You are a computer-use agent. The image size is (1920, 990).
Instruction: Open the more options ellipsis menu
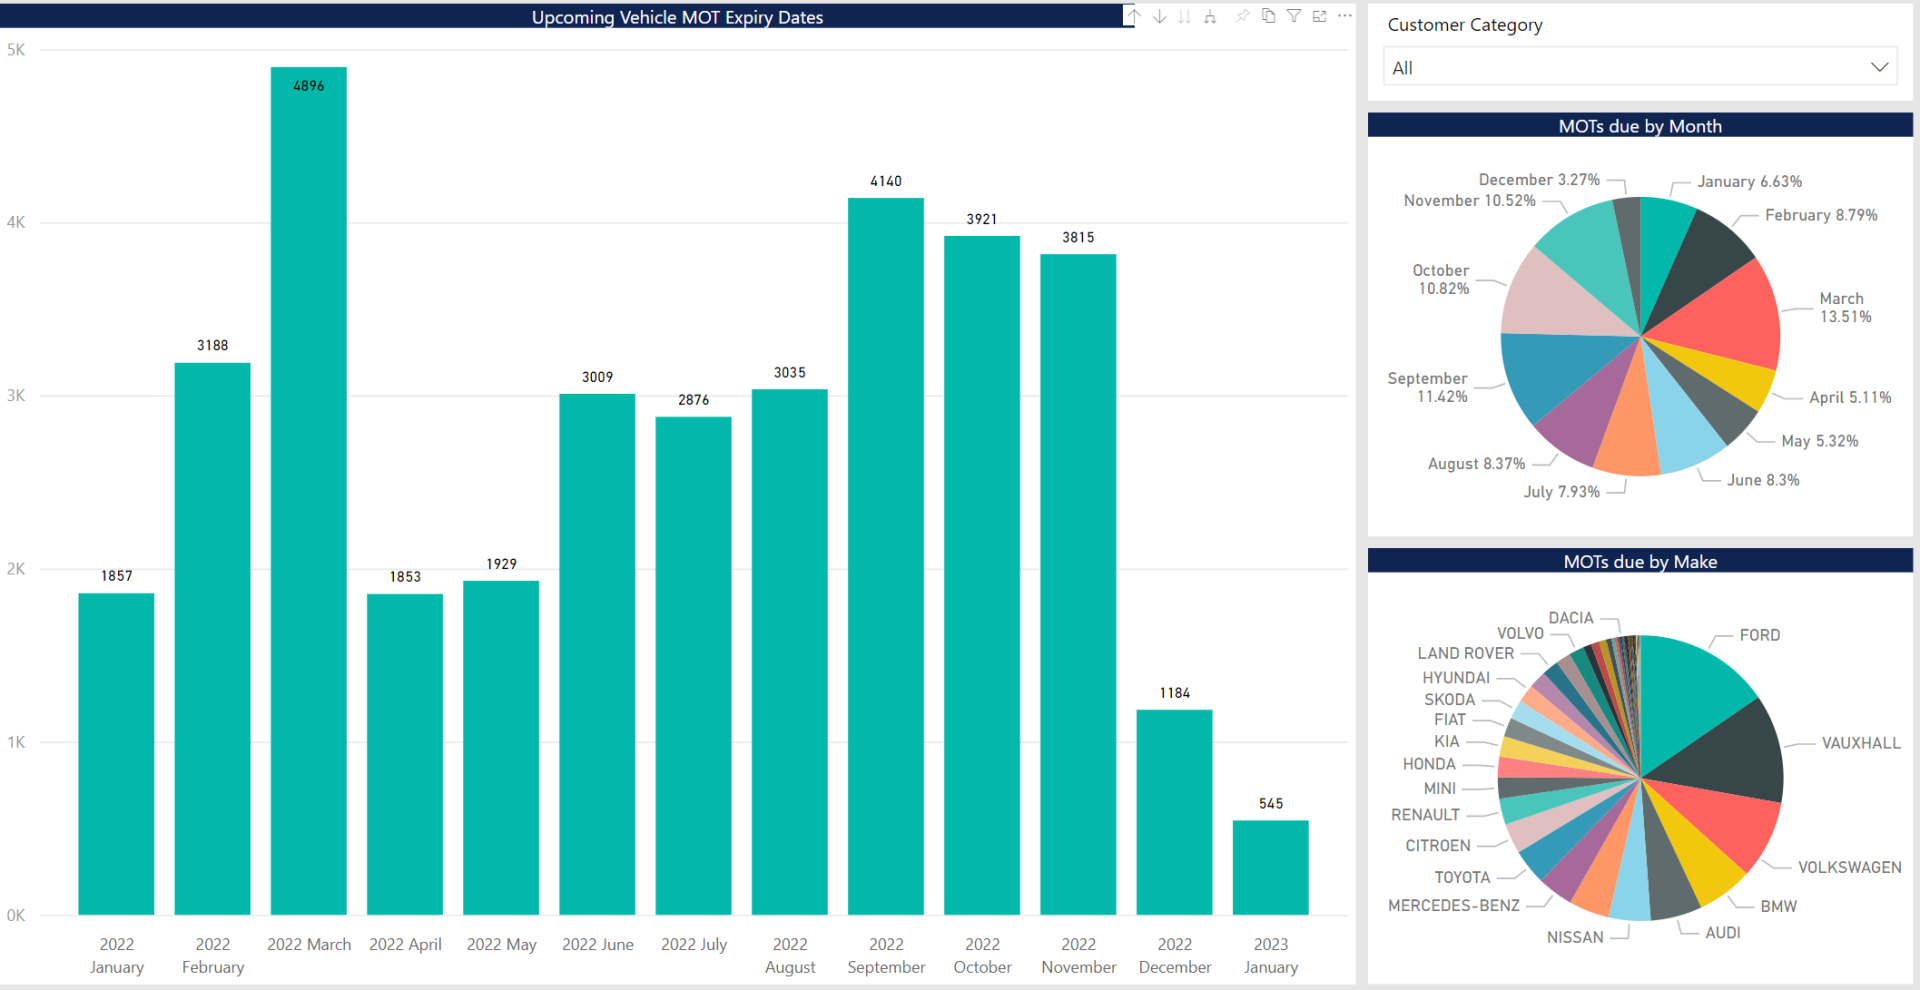(1345, 16)
